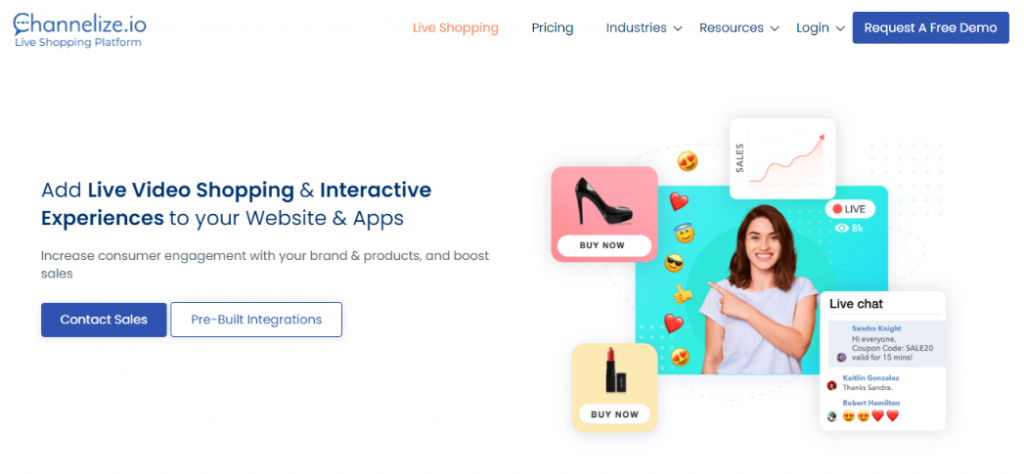1024x474 pixels.
Task: Click the Request A Free Demo button
Action: (931, 28)
